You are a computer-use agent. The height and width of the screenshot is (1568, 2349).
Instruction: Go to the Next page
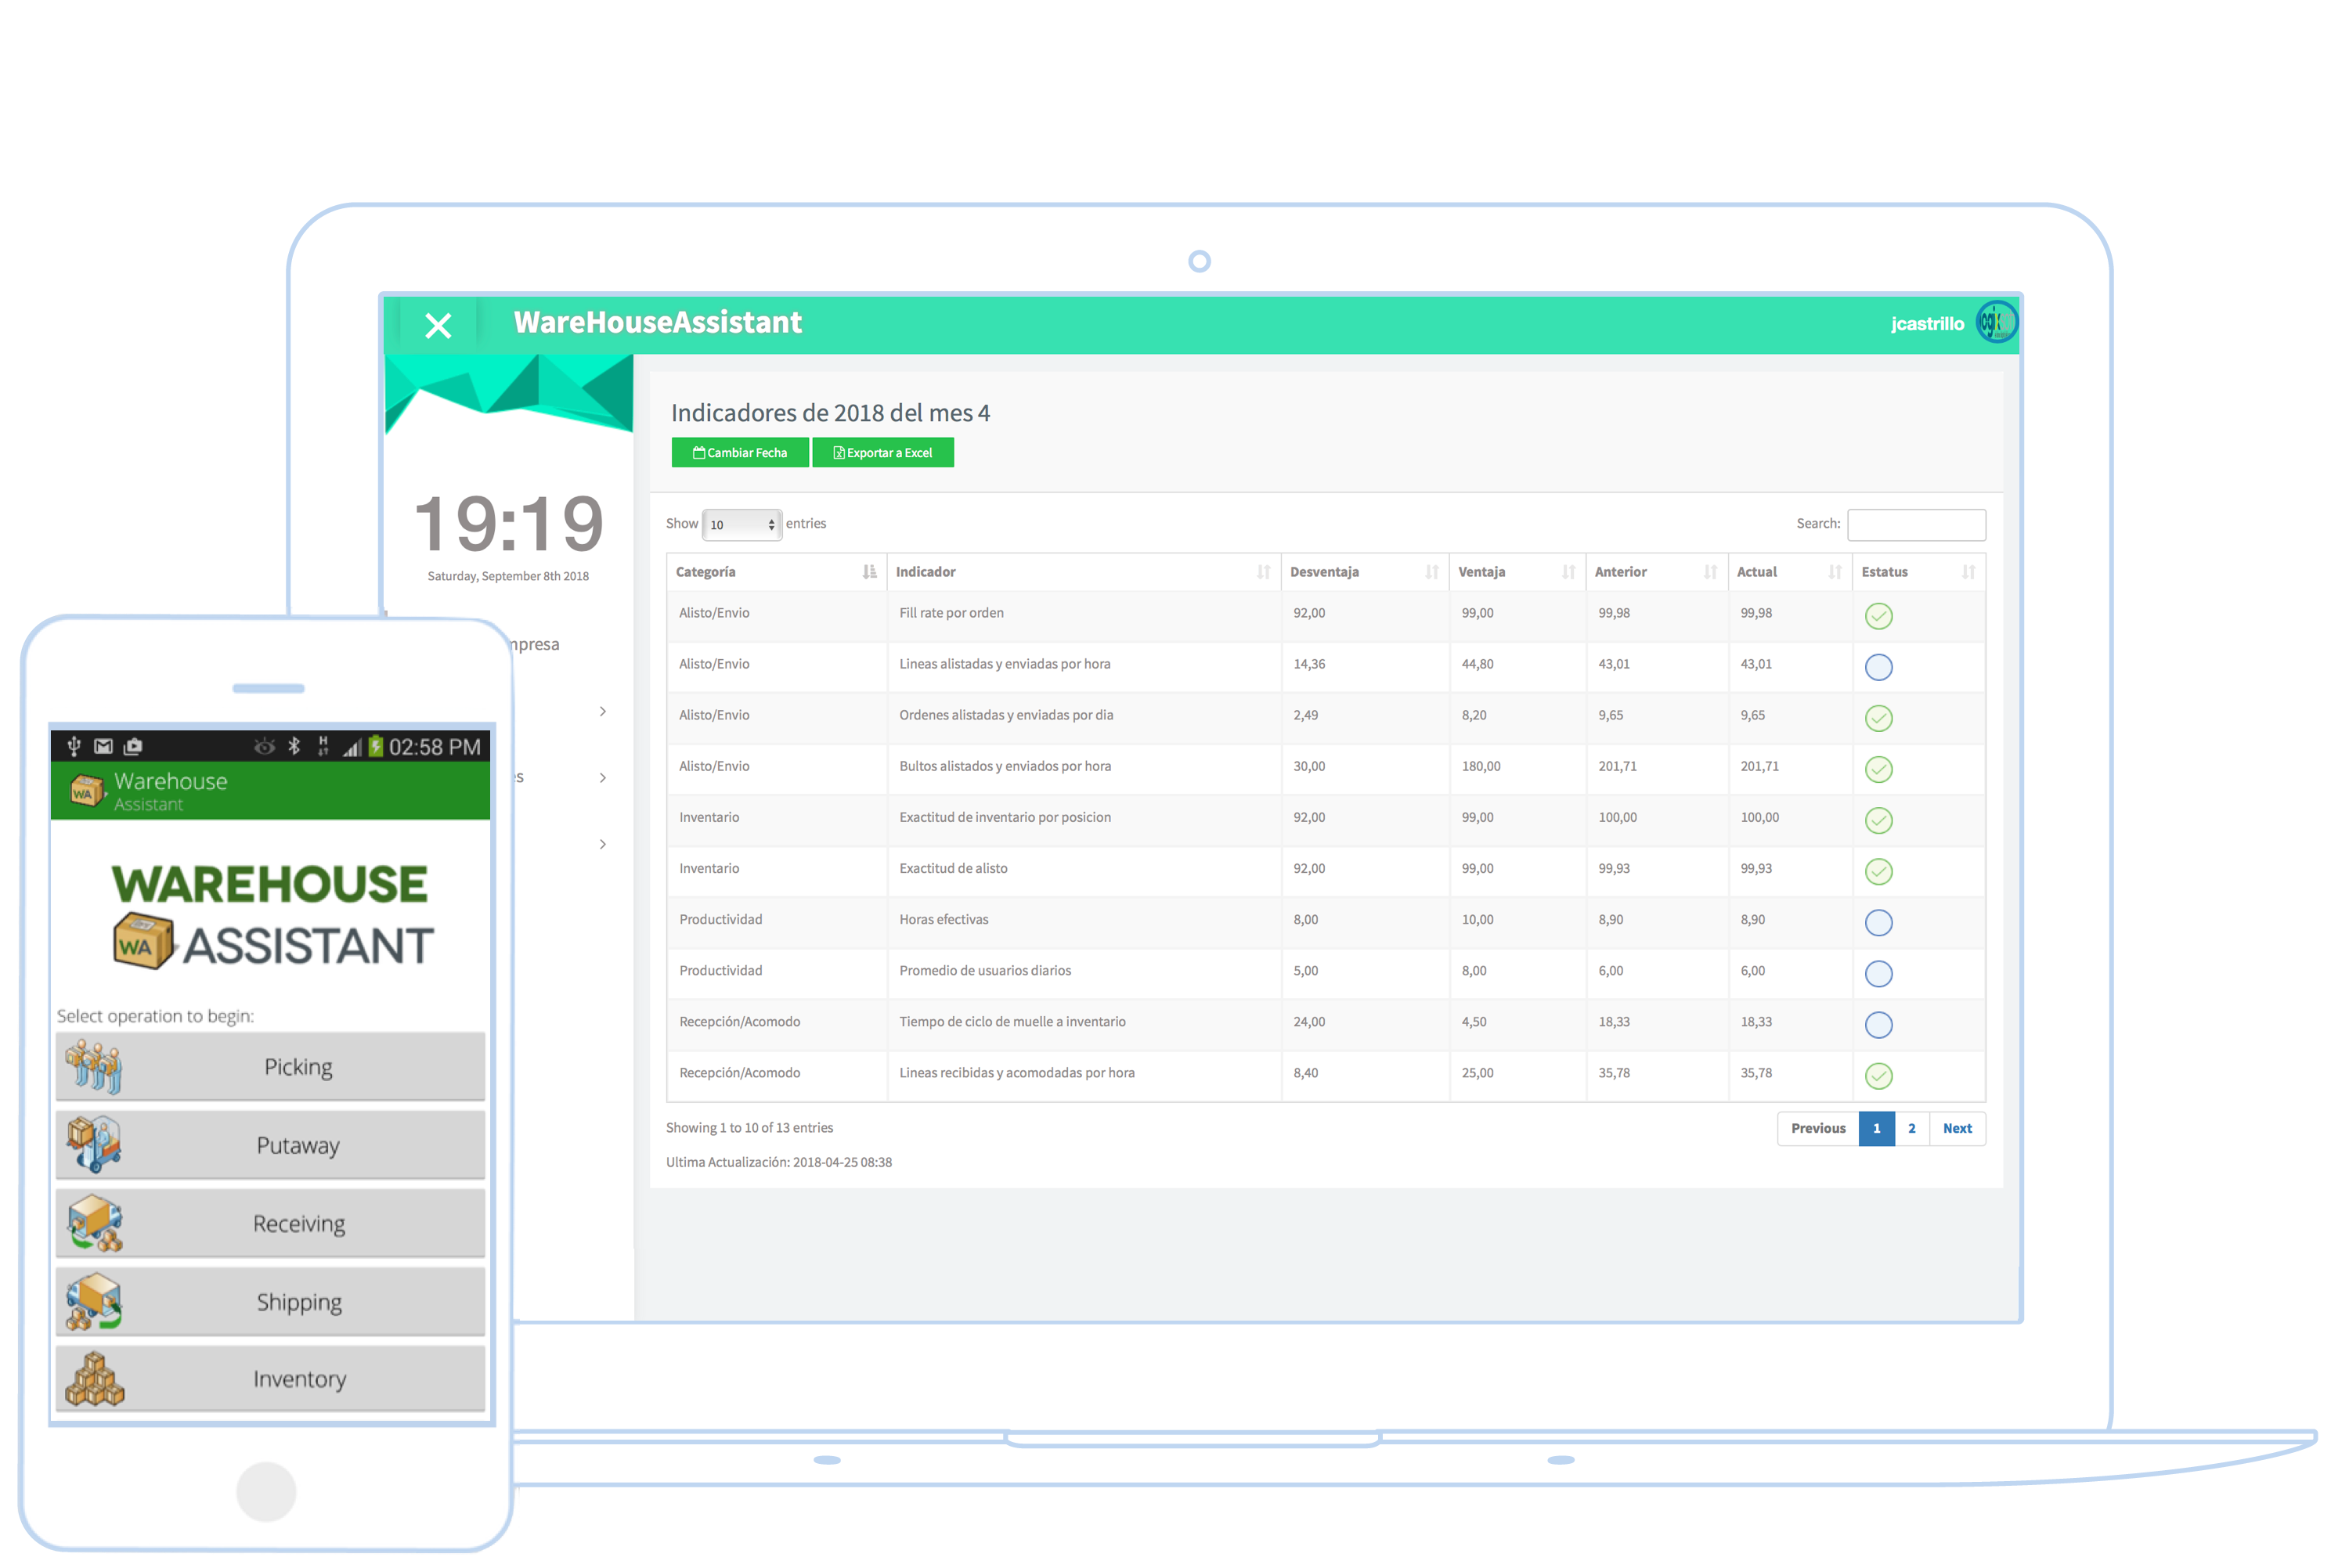click(x=1957, y=1128)
